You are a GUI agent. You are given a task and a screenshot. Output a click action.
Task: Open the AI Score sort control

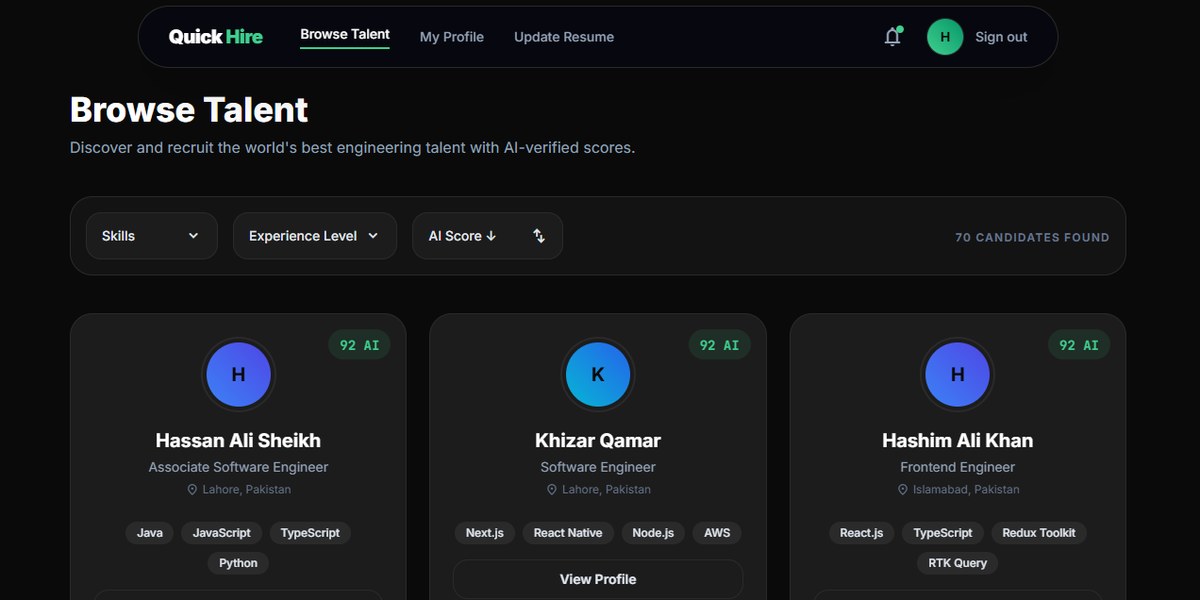(487, 236)
